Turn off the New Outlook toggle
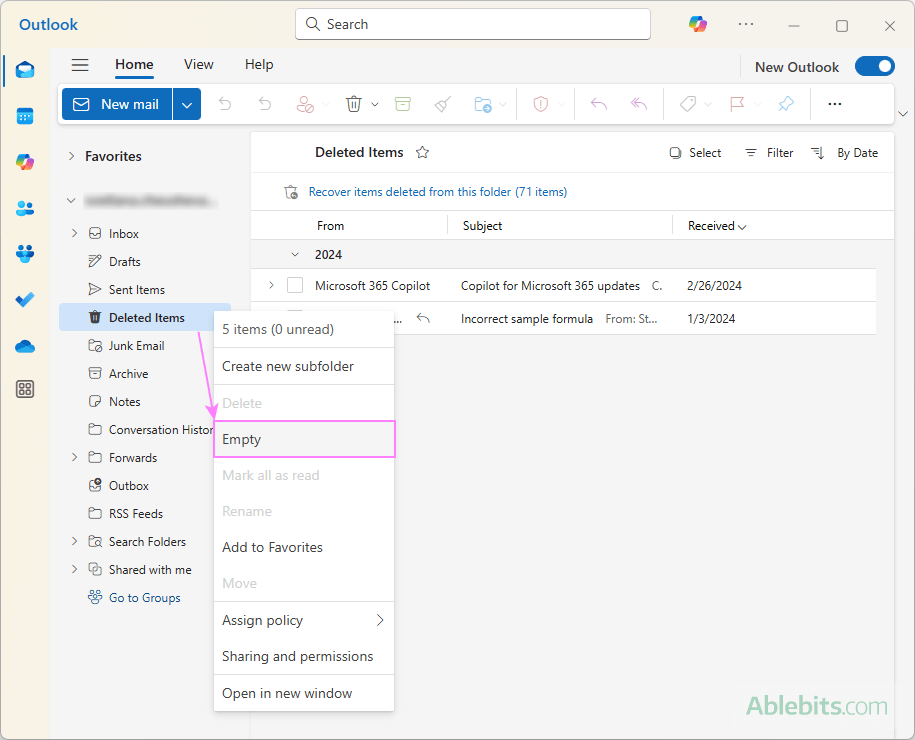 click(x=875, y=67)
